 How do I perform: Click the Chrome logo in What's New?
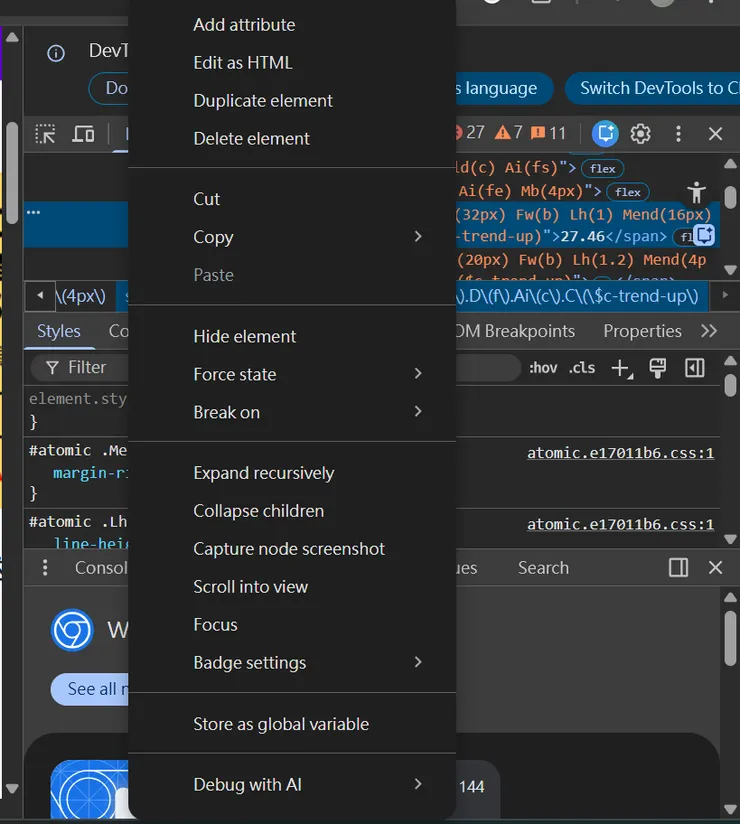[73, 630]
